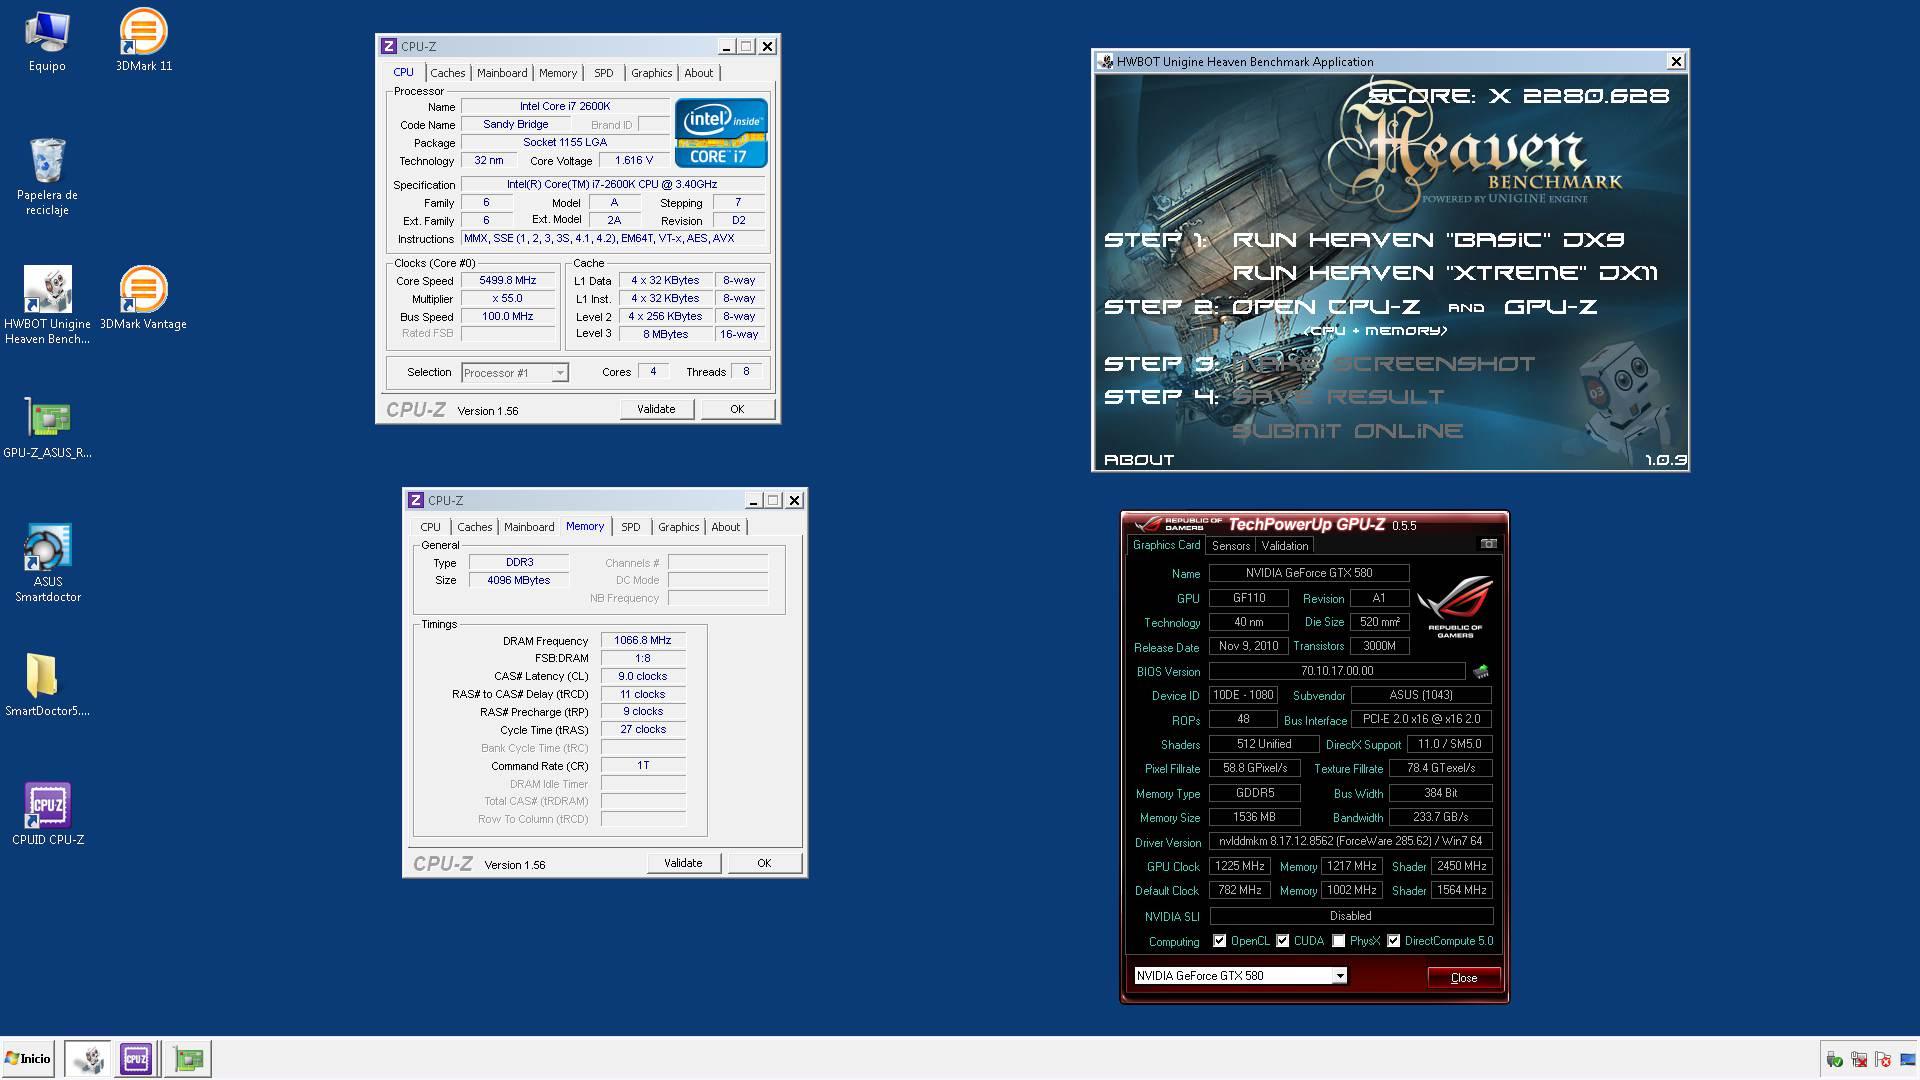Click OK in the CPU-Z CPU window
This screenshot has height=1080, width=1920.
[737, 409]
